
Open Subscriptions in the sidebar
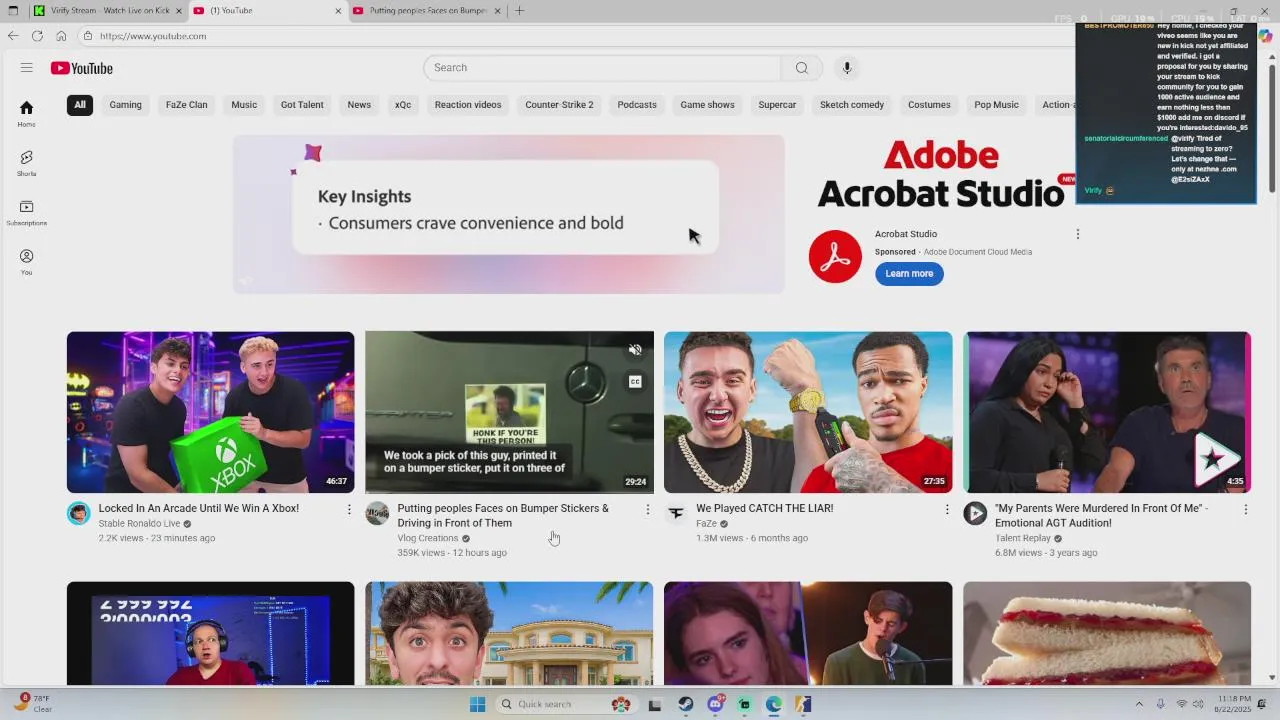[26, 212]
